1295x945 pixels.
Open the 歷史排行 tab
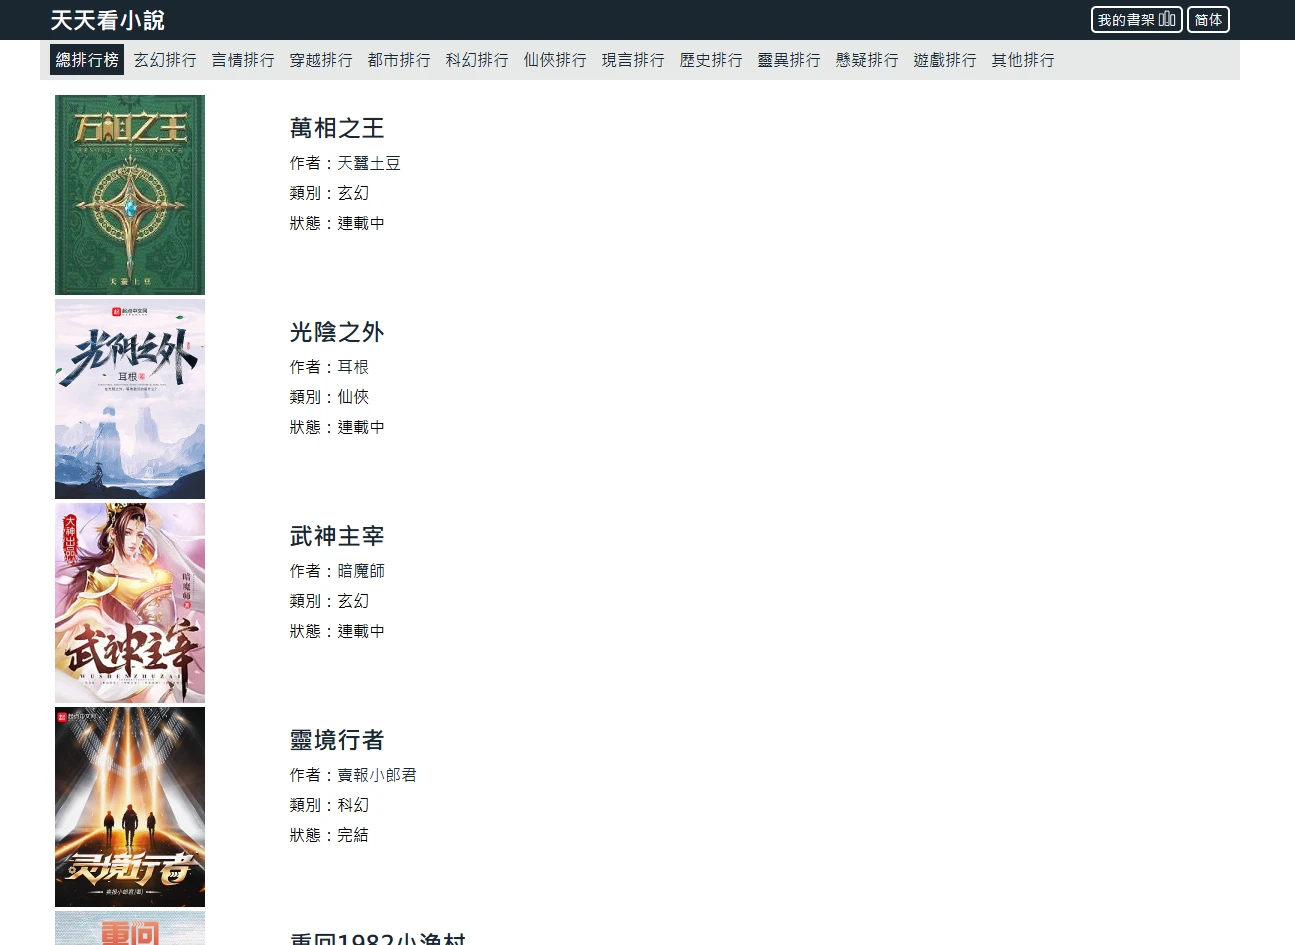[711, 60]
